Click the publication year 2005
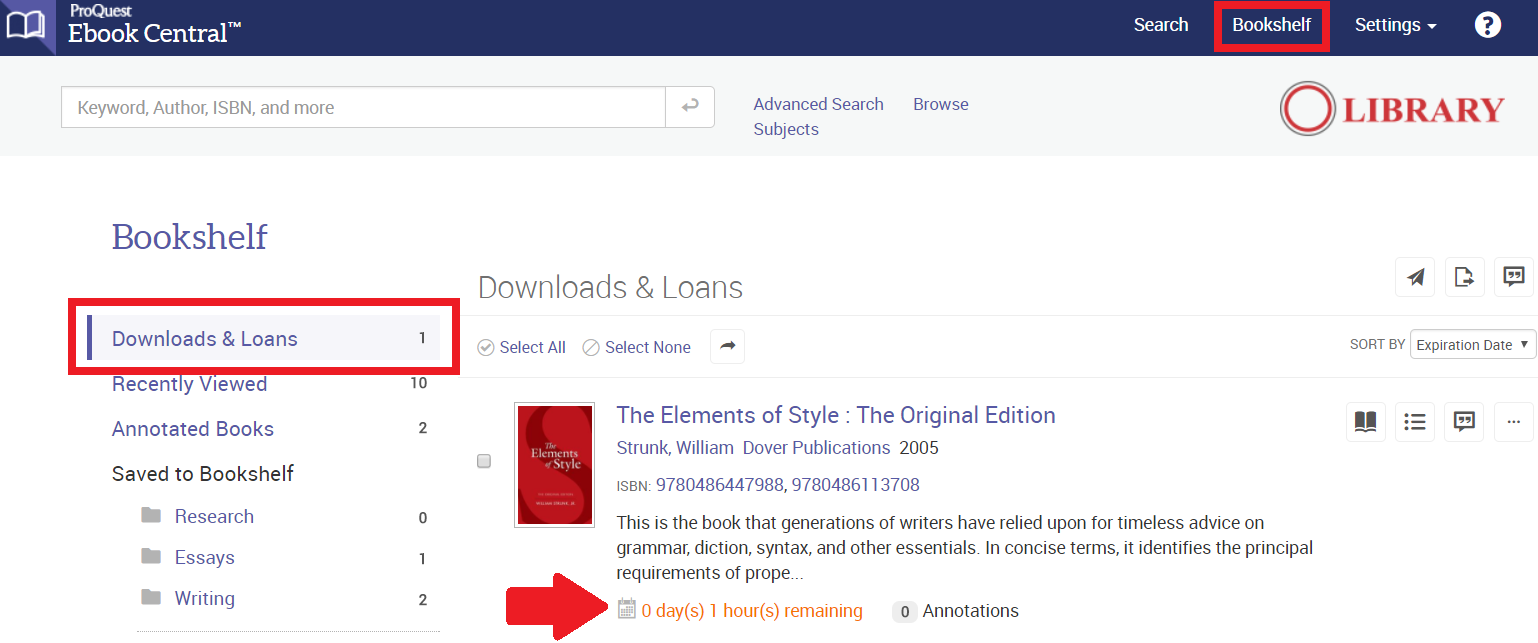 pyautogui.click(x=919, y=447)
